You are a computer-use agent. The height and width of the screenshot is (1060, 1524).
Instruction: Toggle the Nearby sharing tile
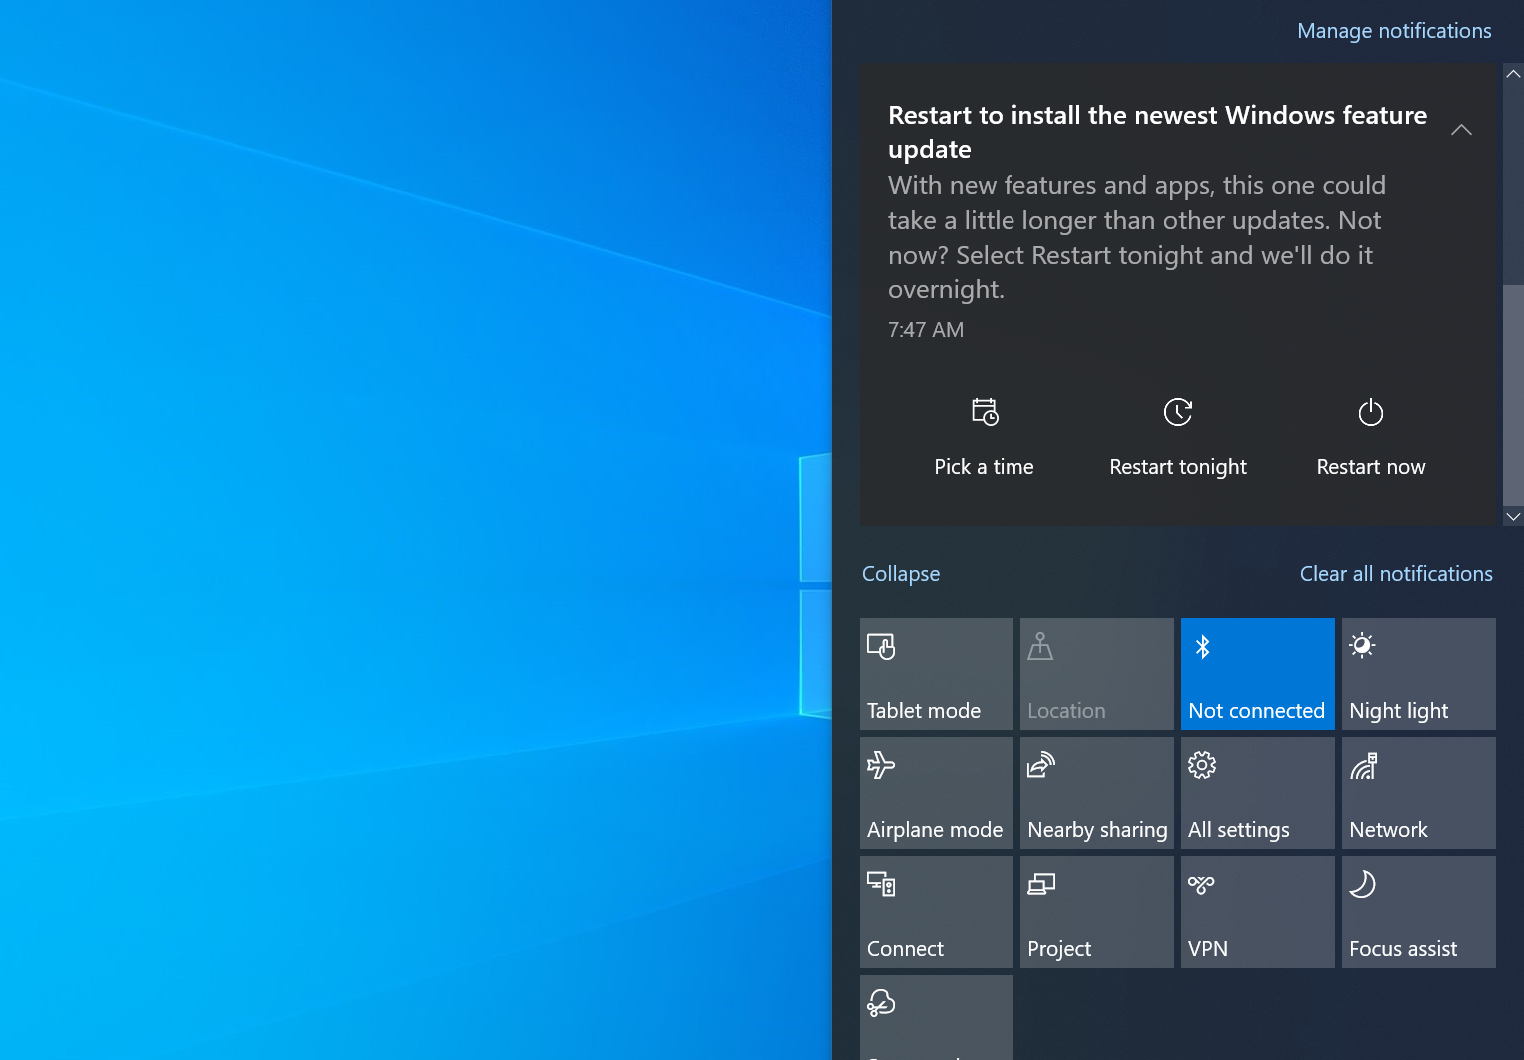coord(1097,793)
